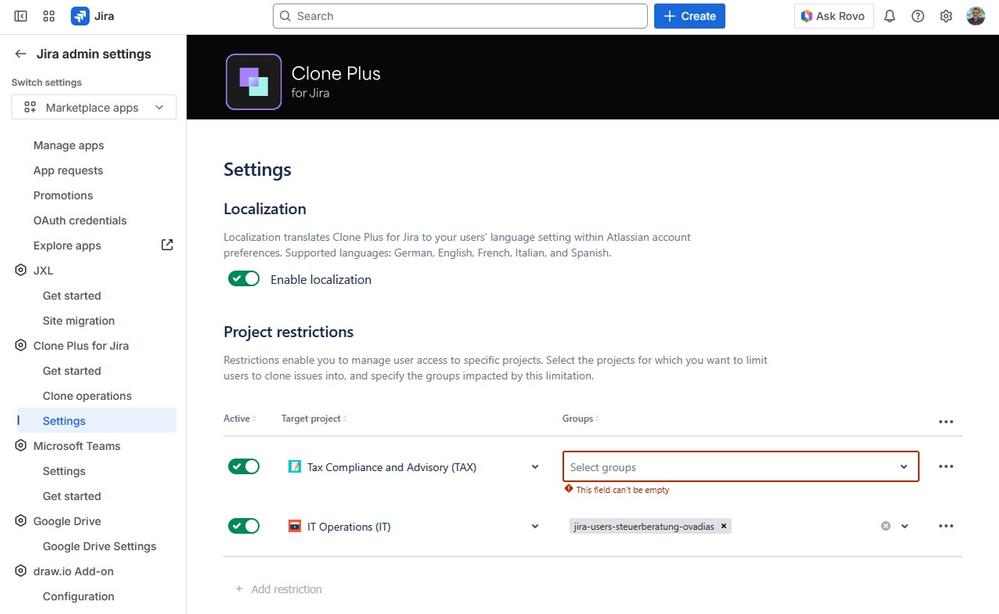Toggle the Tax Compliance restriction active switch
The image size is (999, 614).
pos(244,467)
